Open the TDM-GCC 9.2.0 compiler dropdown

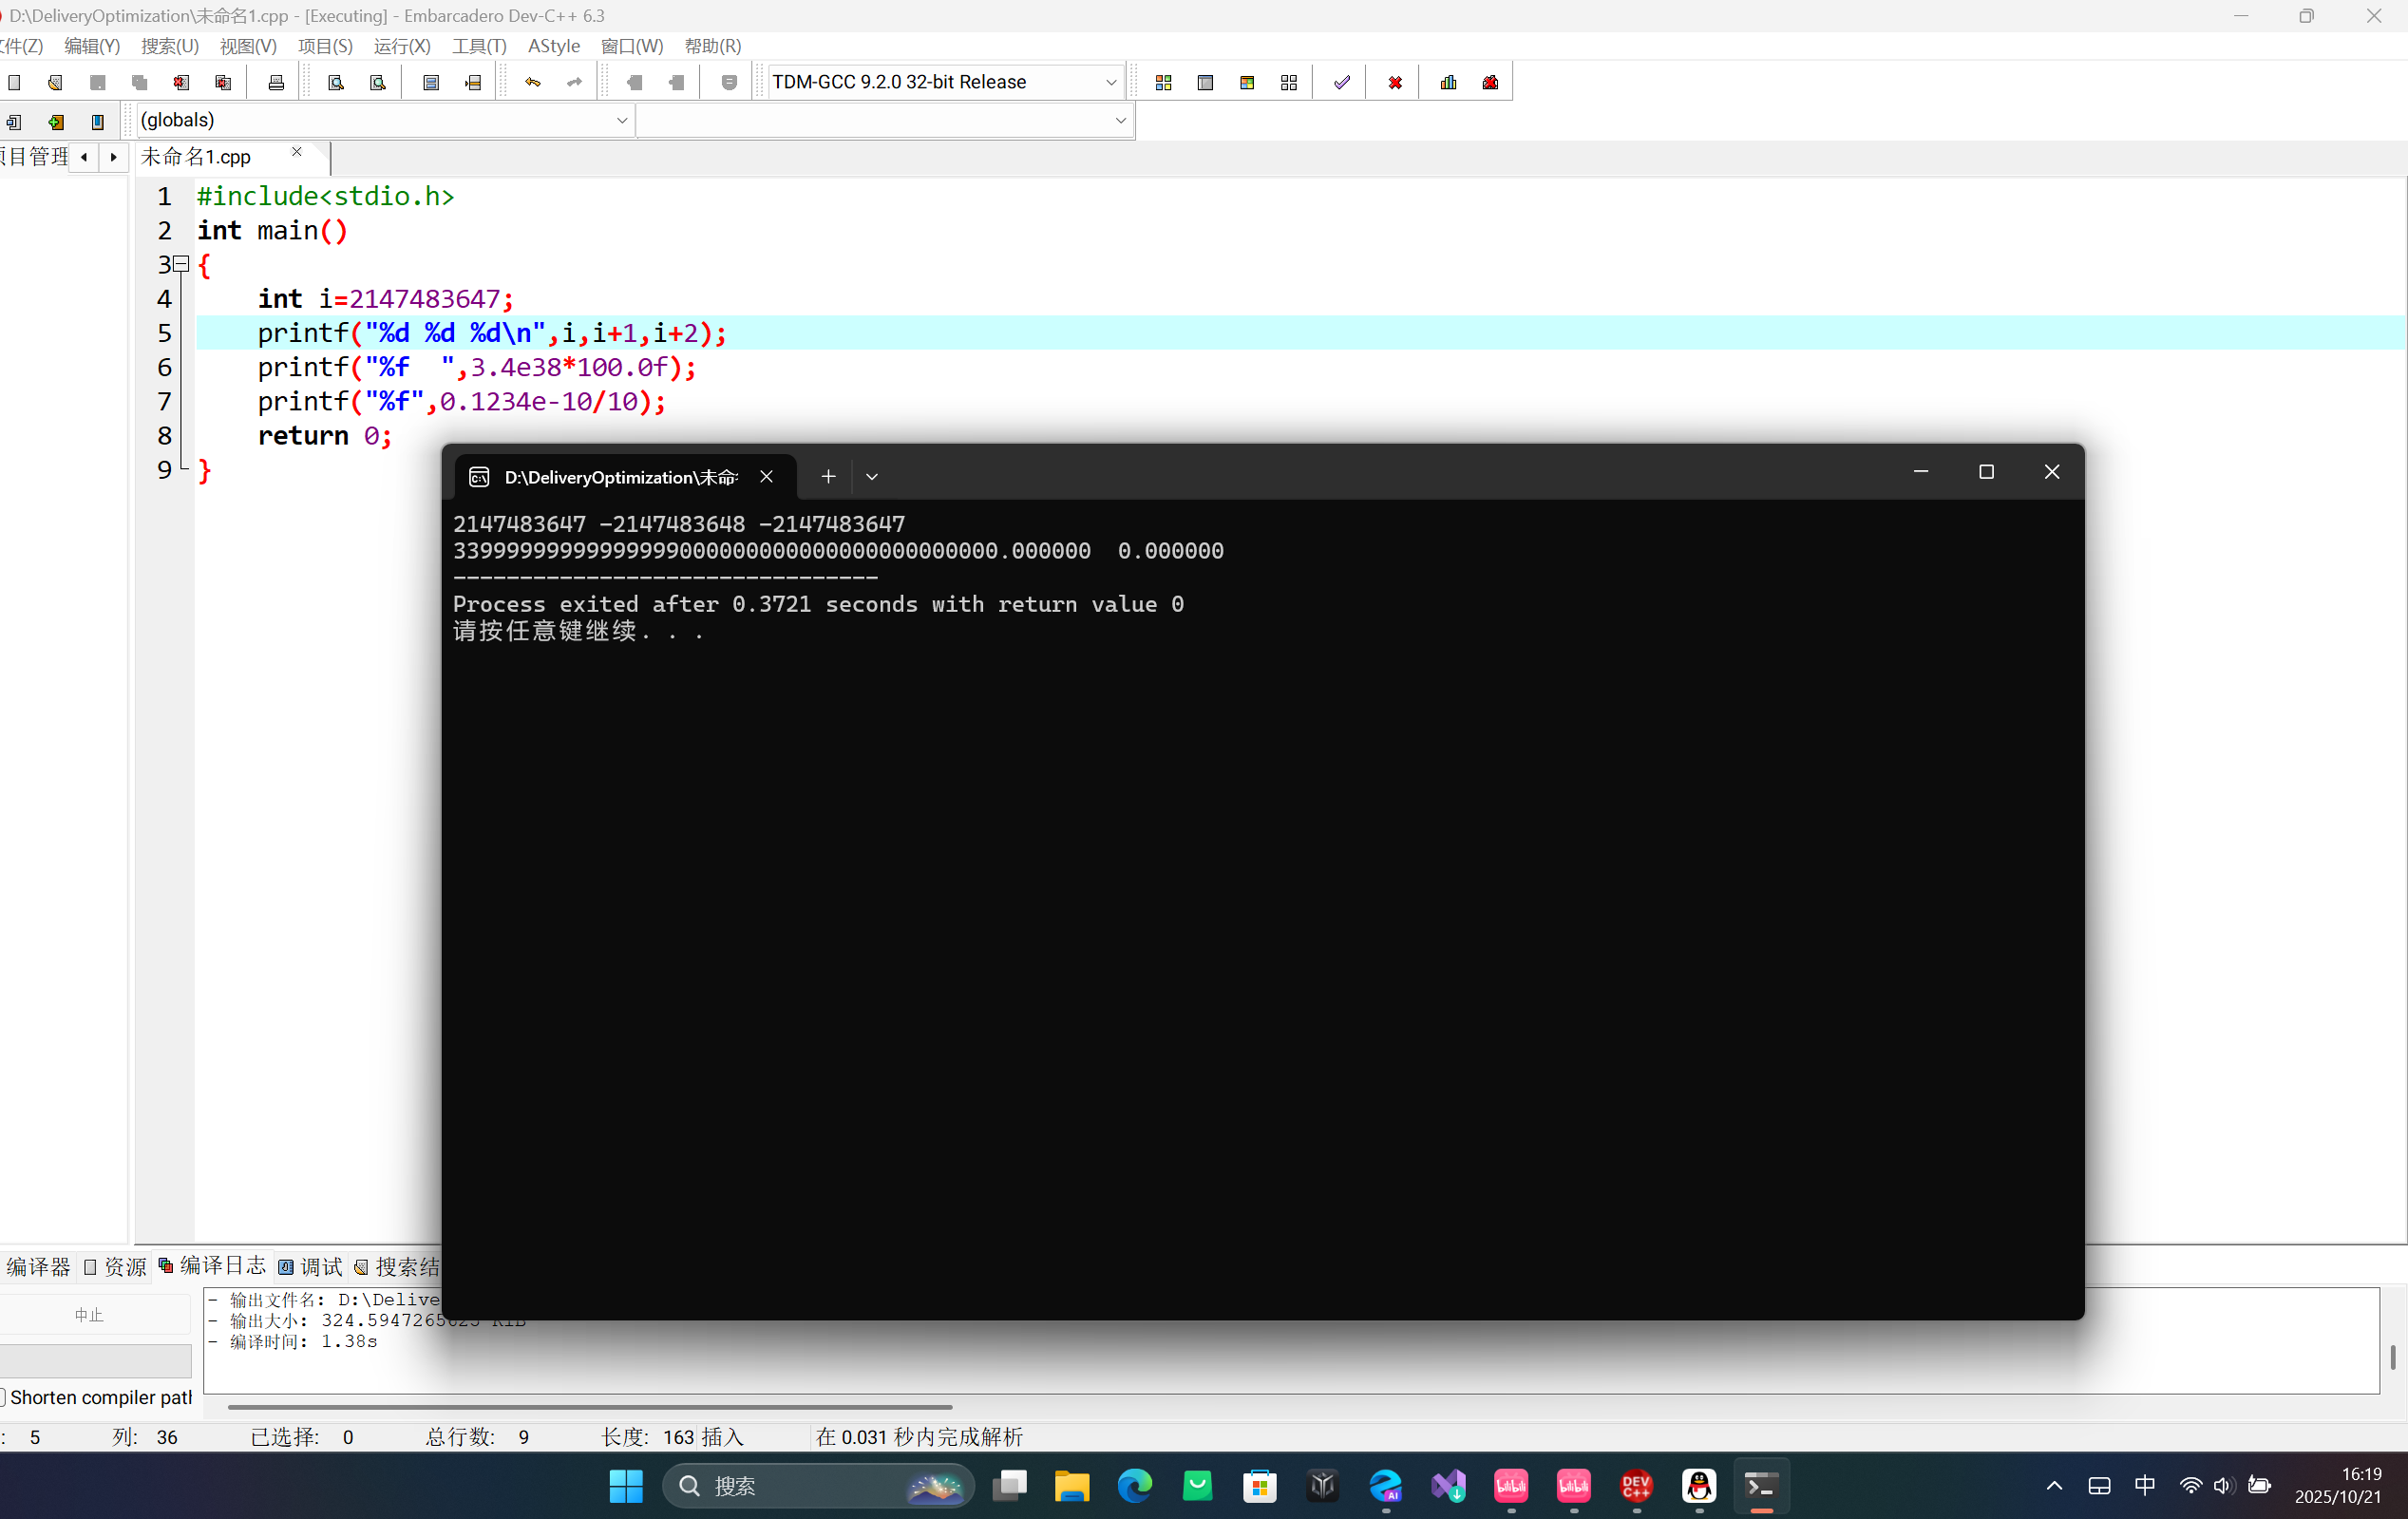pos(1110,83)
